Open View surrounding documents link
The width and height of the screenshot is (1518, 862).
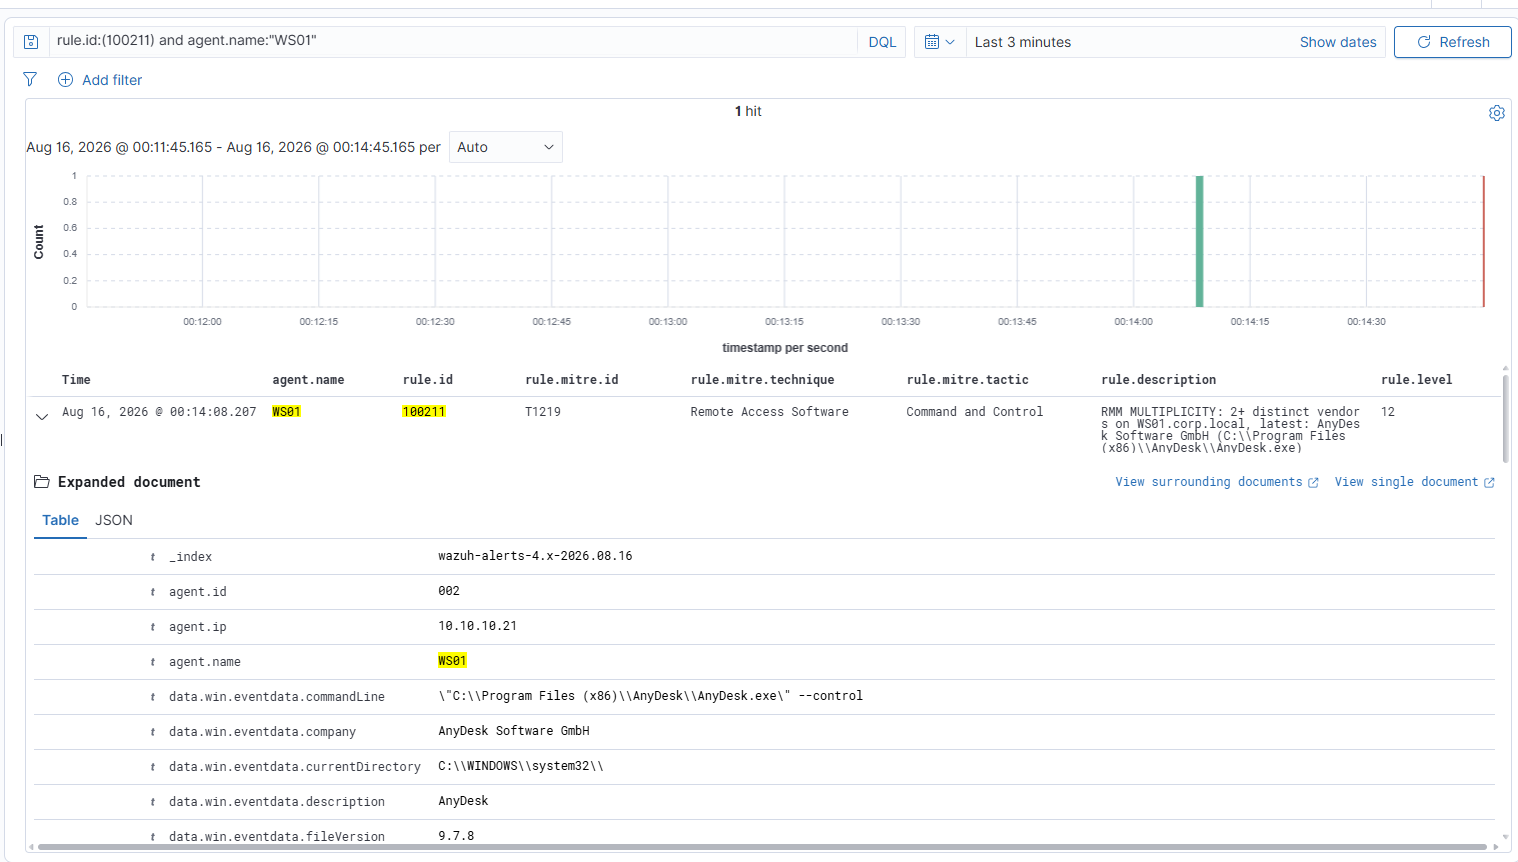coord(1217,482)
